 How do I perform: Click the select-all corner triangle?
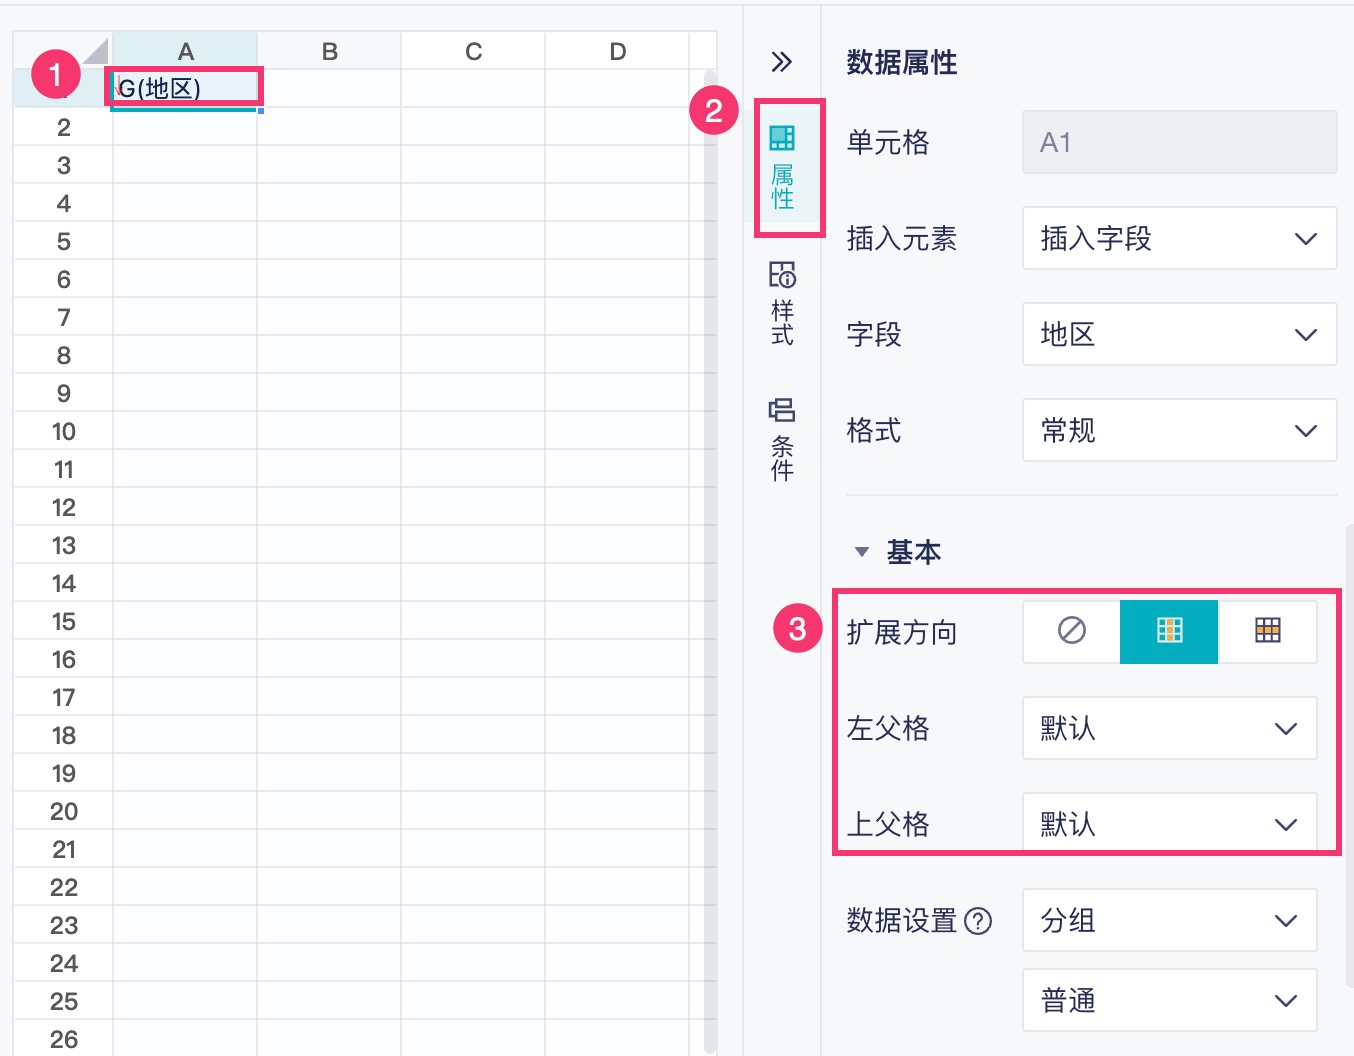point(95,52)
